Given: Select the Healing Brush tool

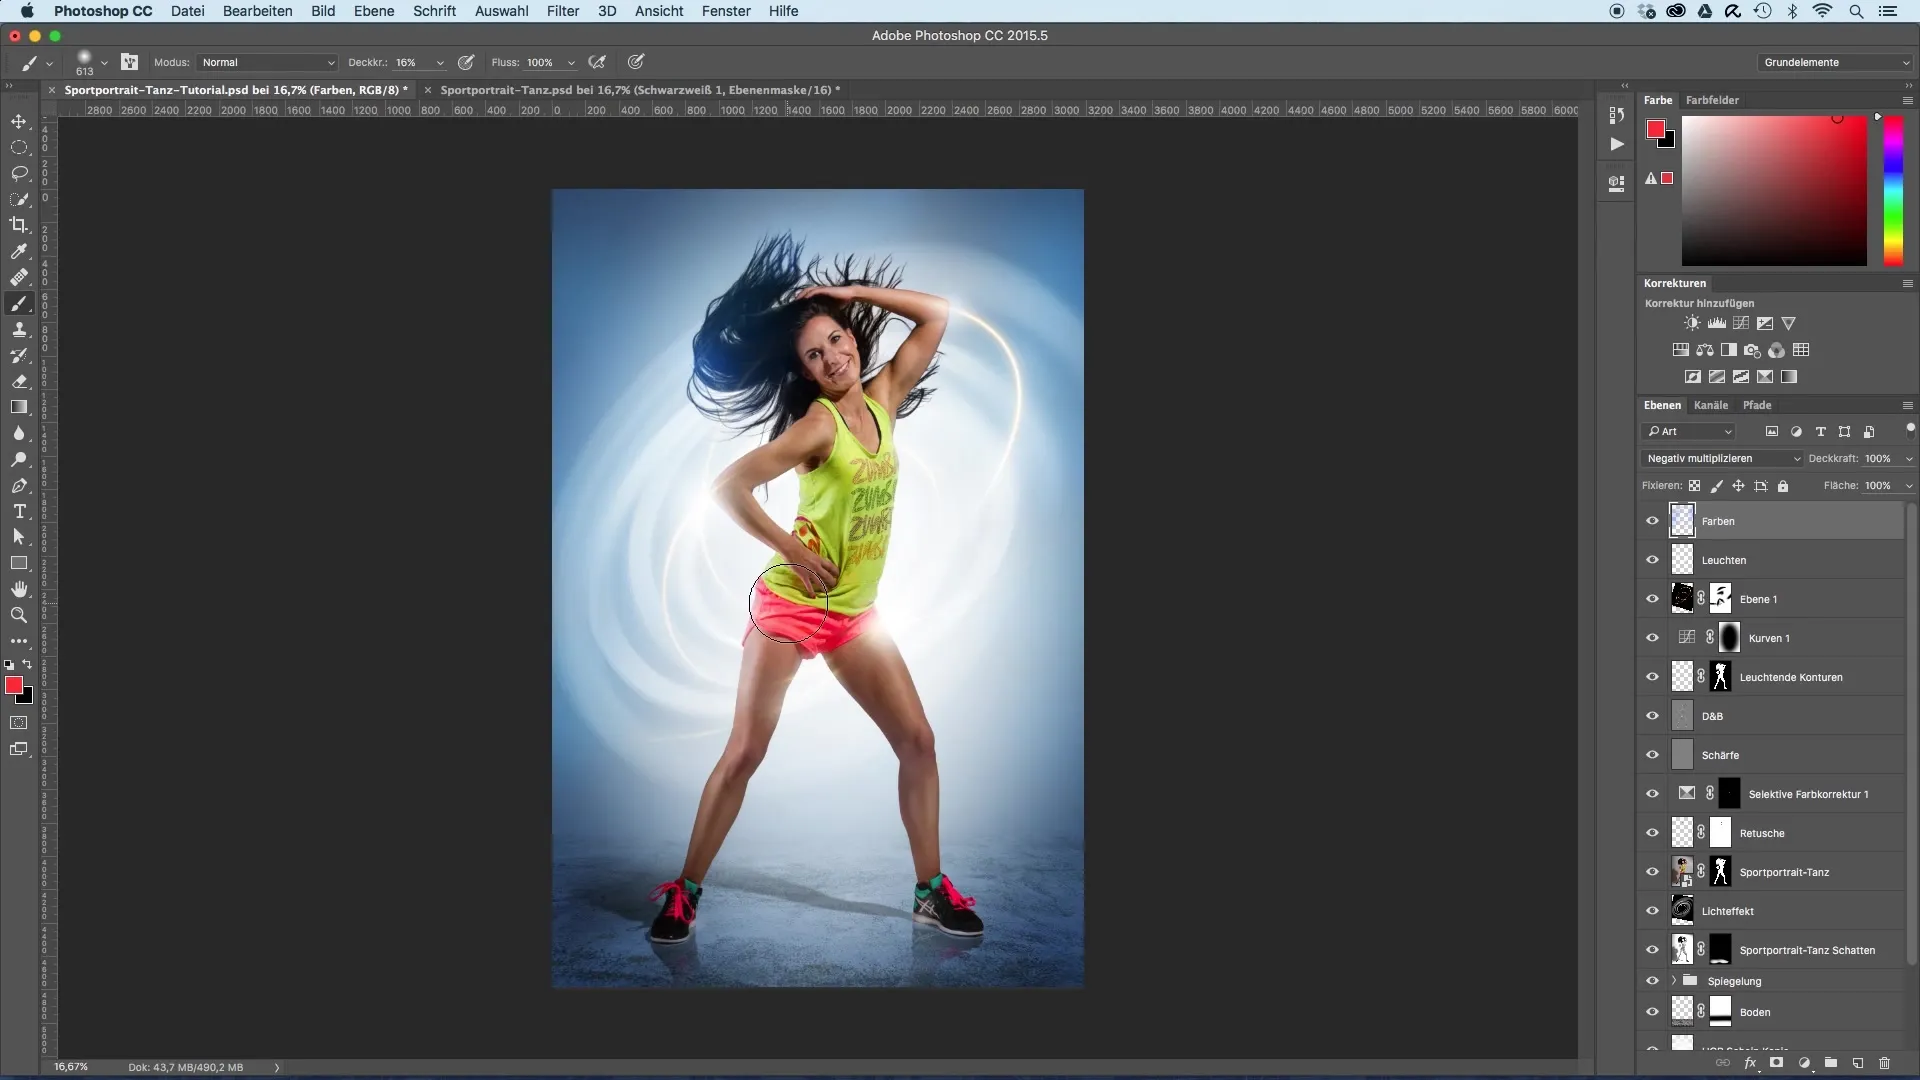Looking at the screenshot, I should pyautogui.click(x=19, y=277).
